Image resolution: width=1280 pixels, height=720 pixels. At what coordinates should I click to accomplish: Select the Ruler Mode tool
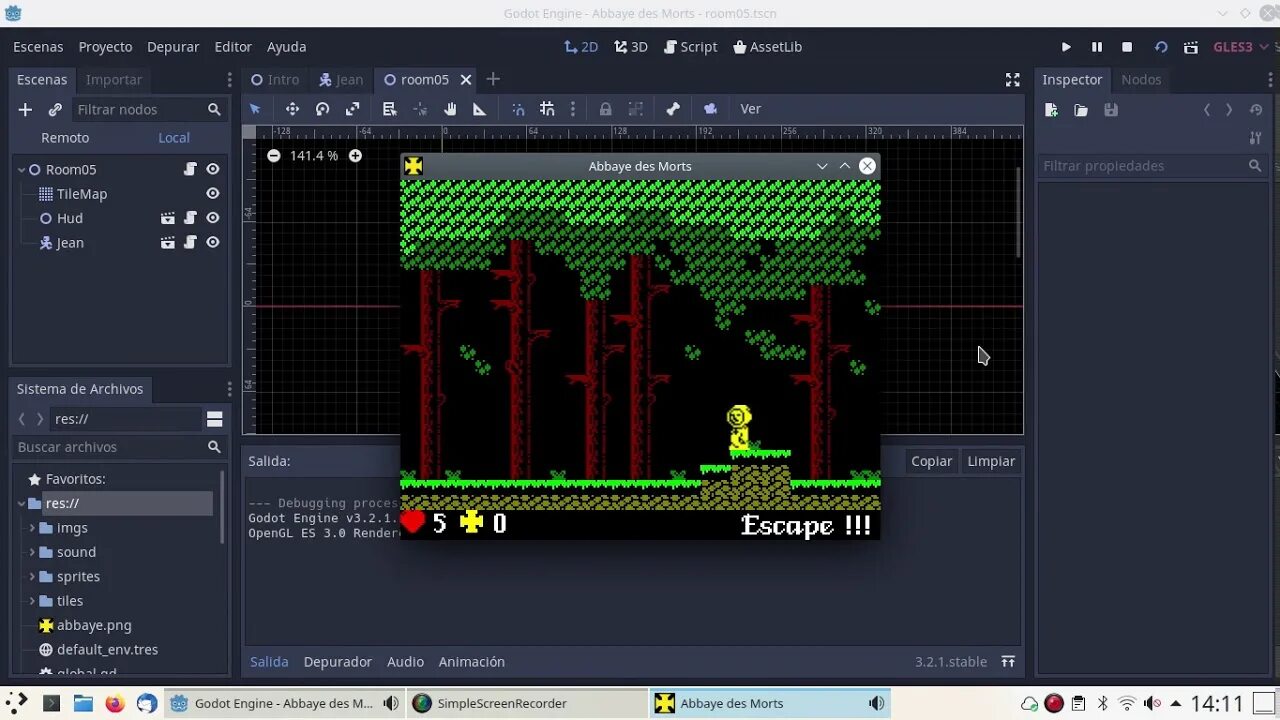tap(479, 109)
